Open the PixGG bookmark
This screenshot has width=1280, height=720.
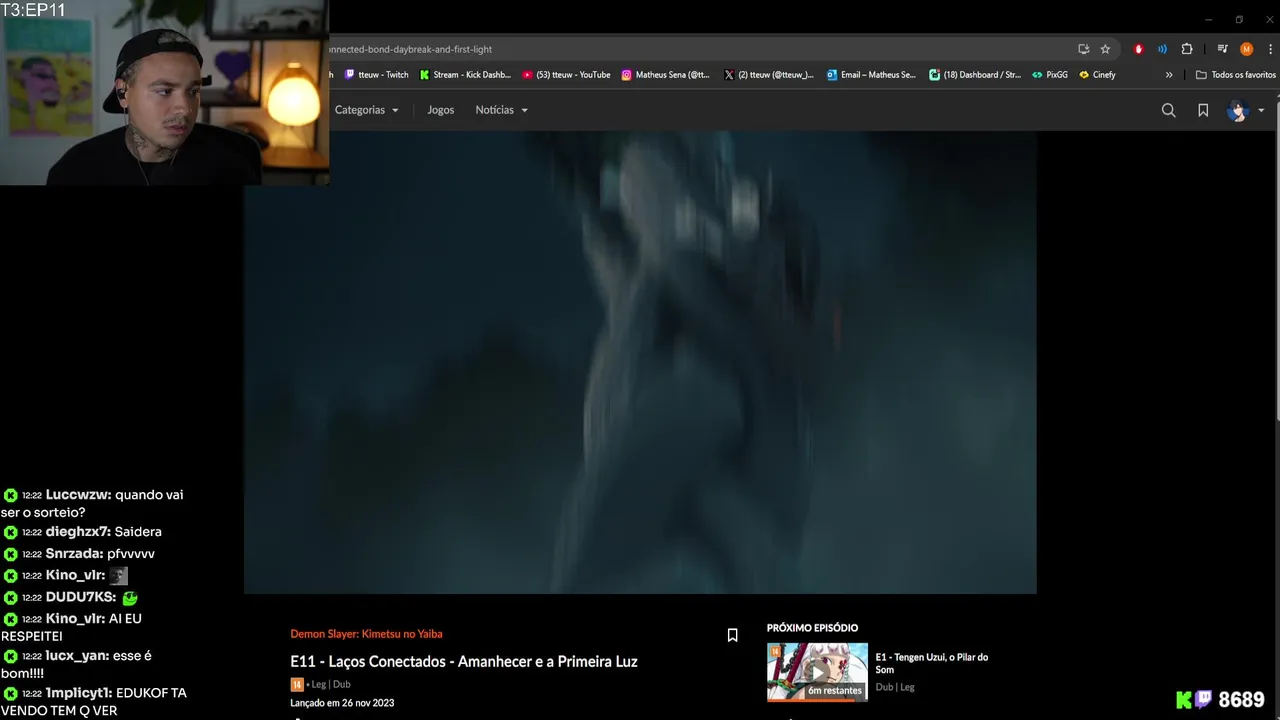[1050, 75]
